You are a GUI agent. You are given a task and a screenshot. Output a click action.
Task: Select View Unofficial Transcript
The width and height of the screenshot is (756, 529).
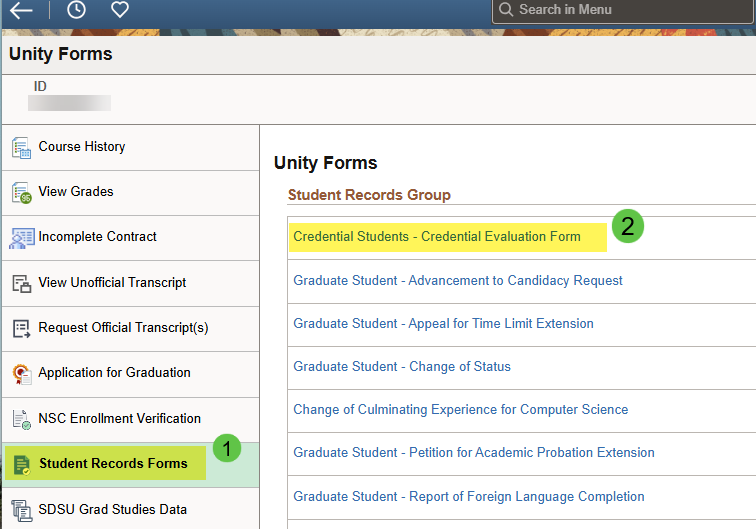pyautogui.click(x=130, y=284)
